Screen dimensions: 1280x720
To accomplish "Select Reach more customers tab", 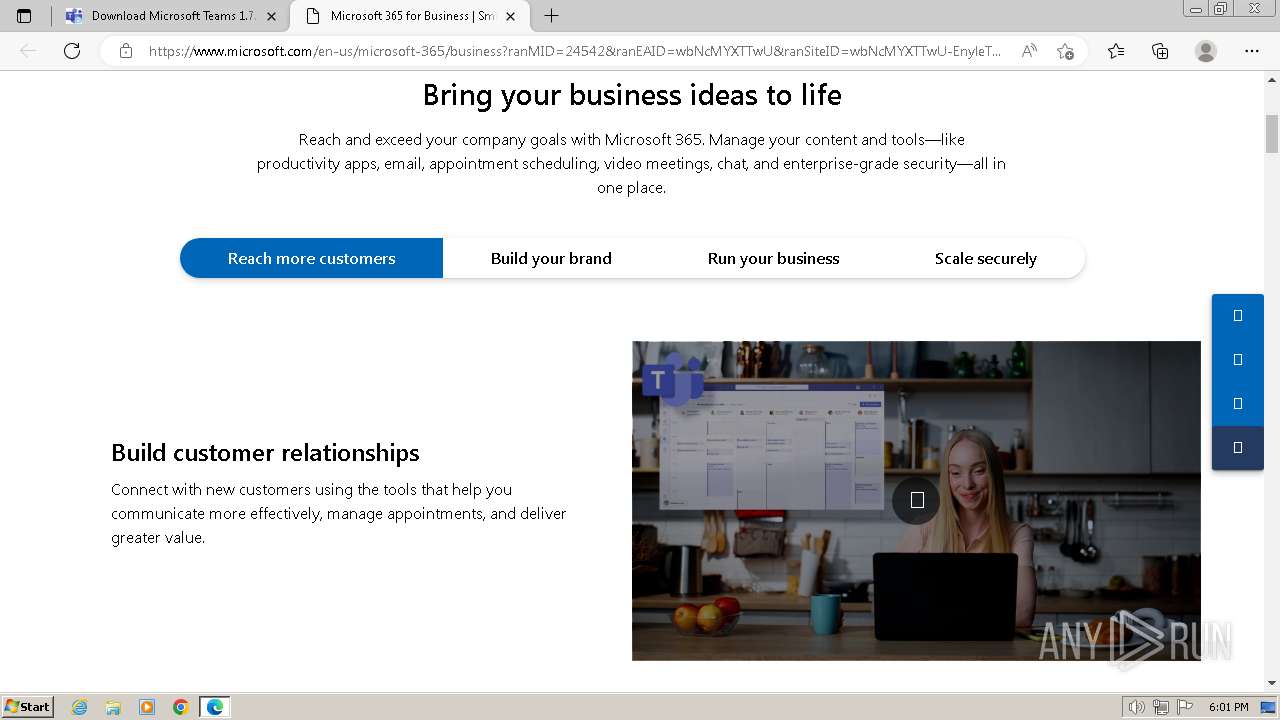I will click(x=311, y=258).
